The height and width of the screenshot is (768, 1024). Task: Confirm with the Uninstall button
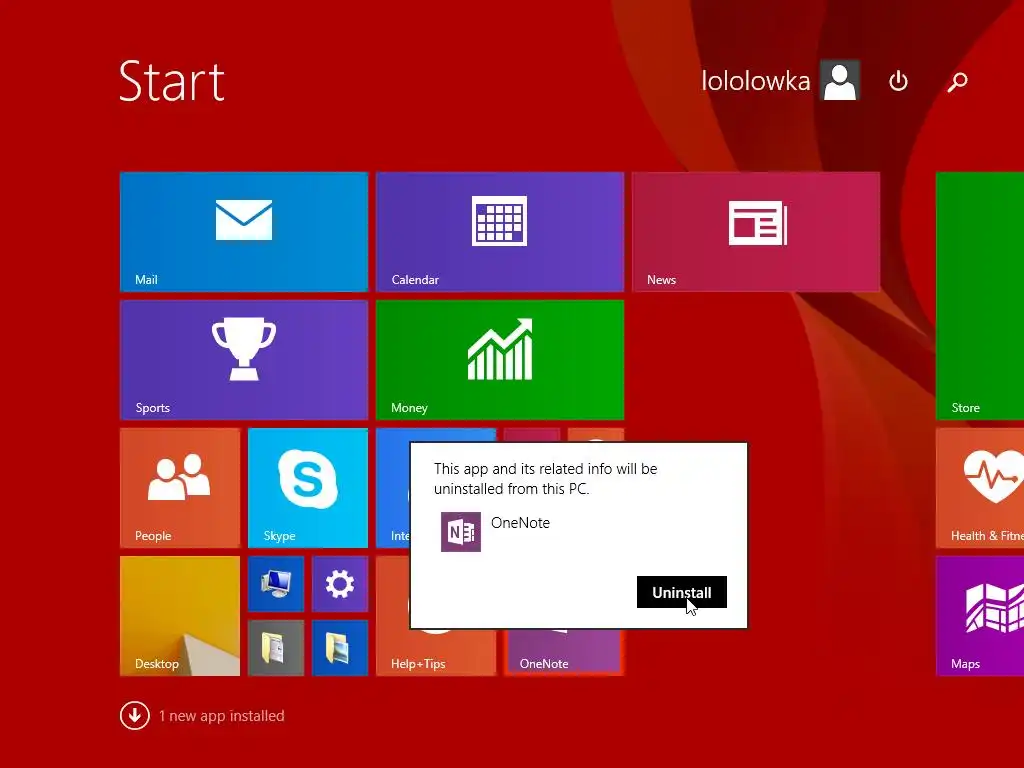pos(681,592)
